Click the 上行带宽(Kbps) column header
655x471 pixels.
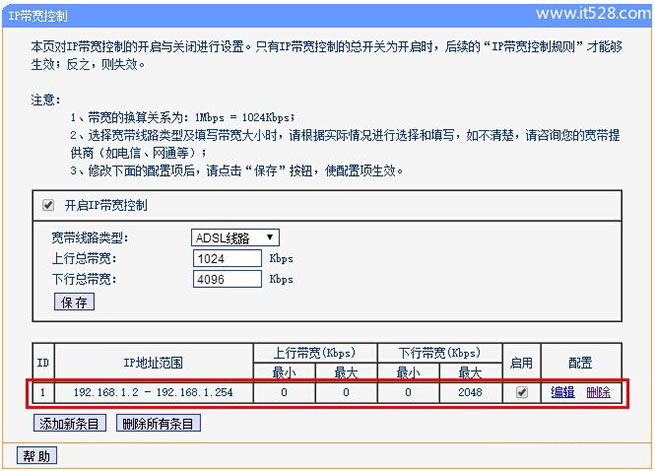(x=315, y=353)
